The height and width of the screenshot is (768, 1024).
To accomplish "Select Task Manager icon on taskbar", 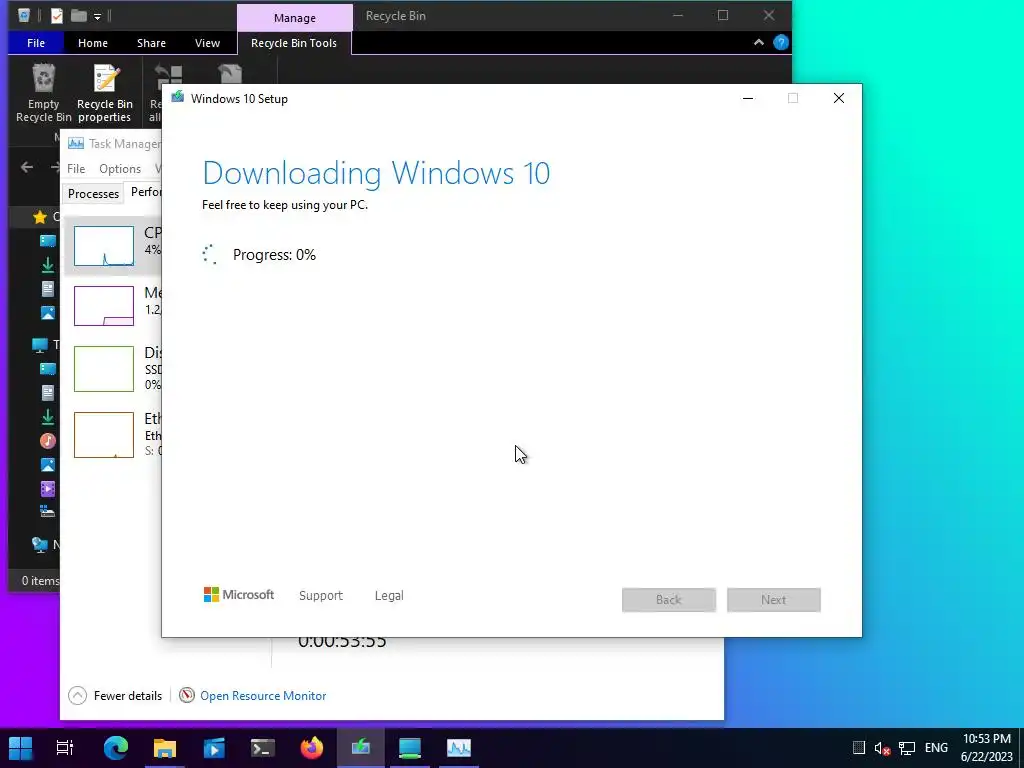I will [x=458, y=748].
